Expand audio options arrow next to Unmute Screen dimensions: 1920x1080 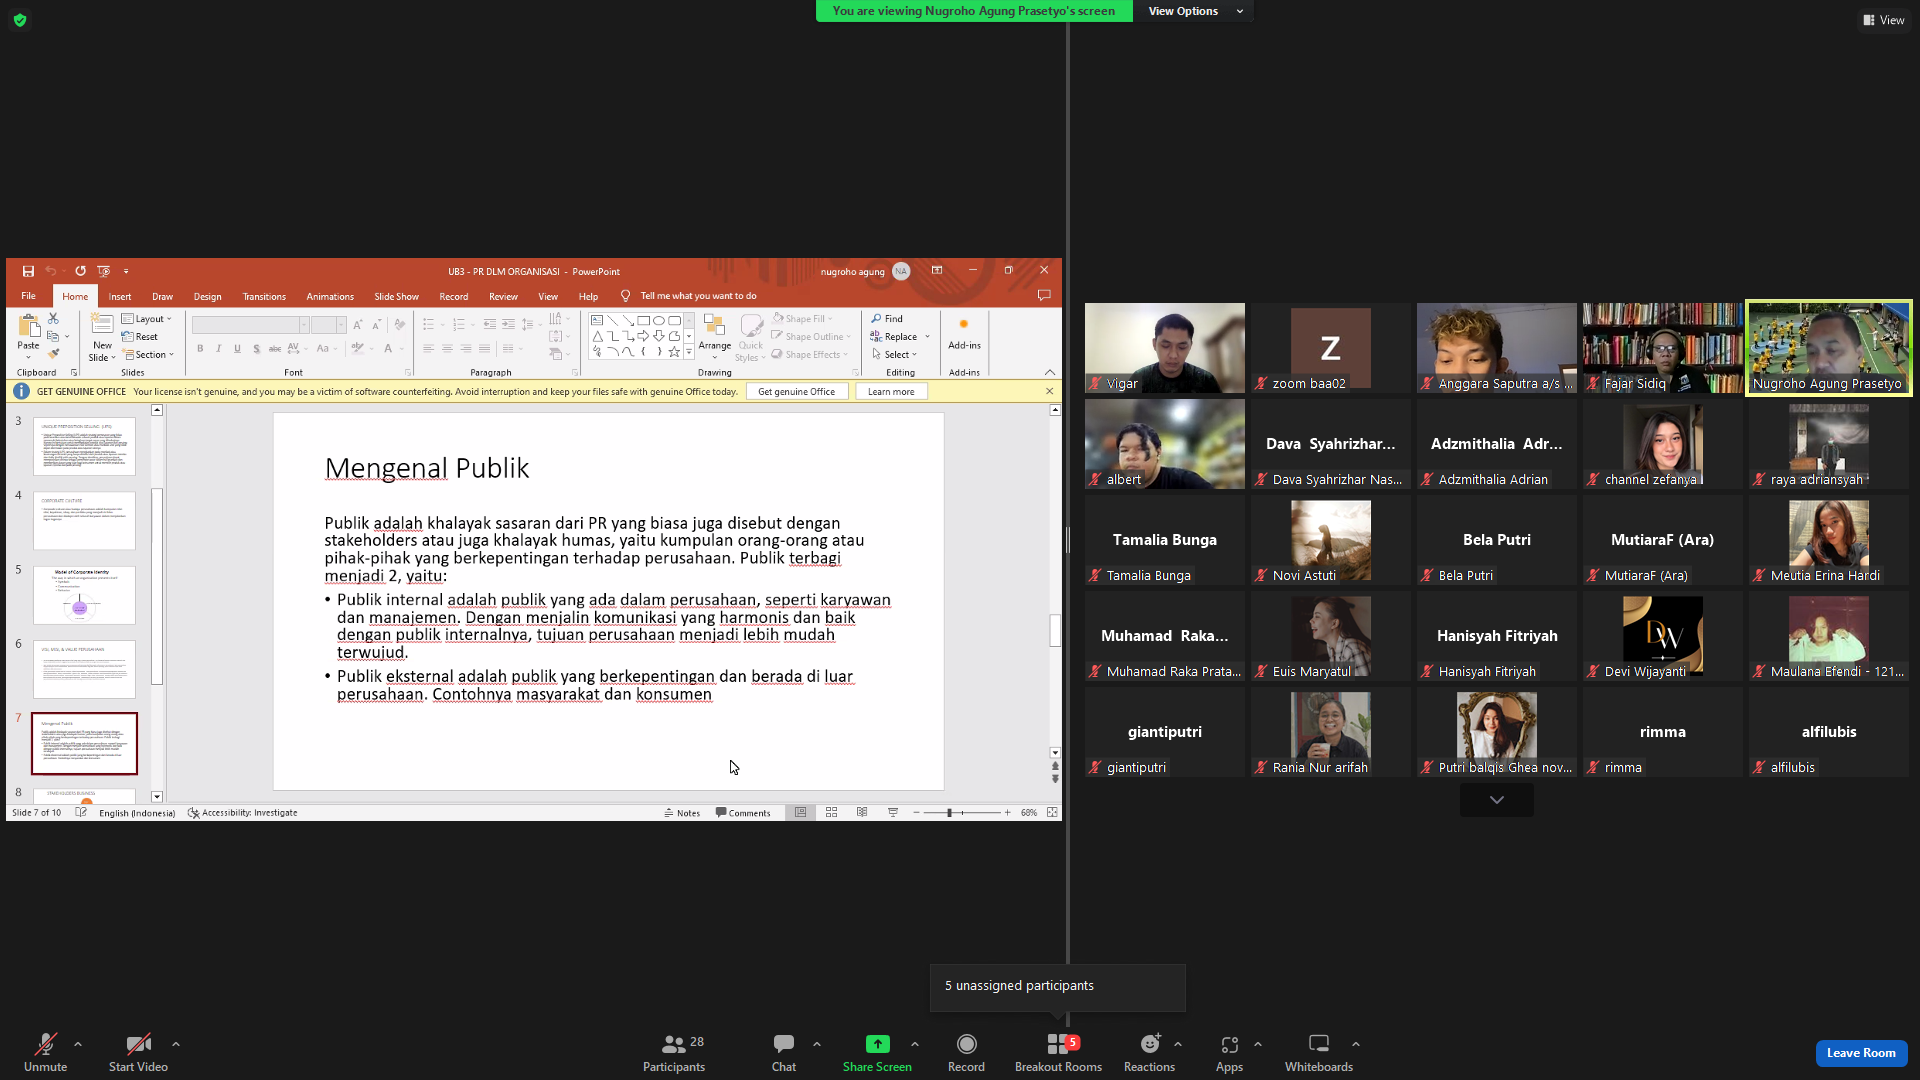pos(78,1044)
